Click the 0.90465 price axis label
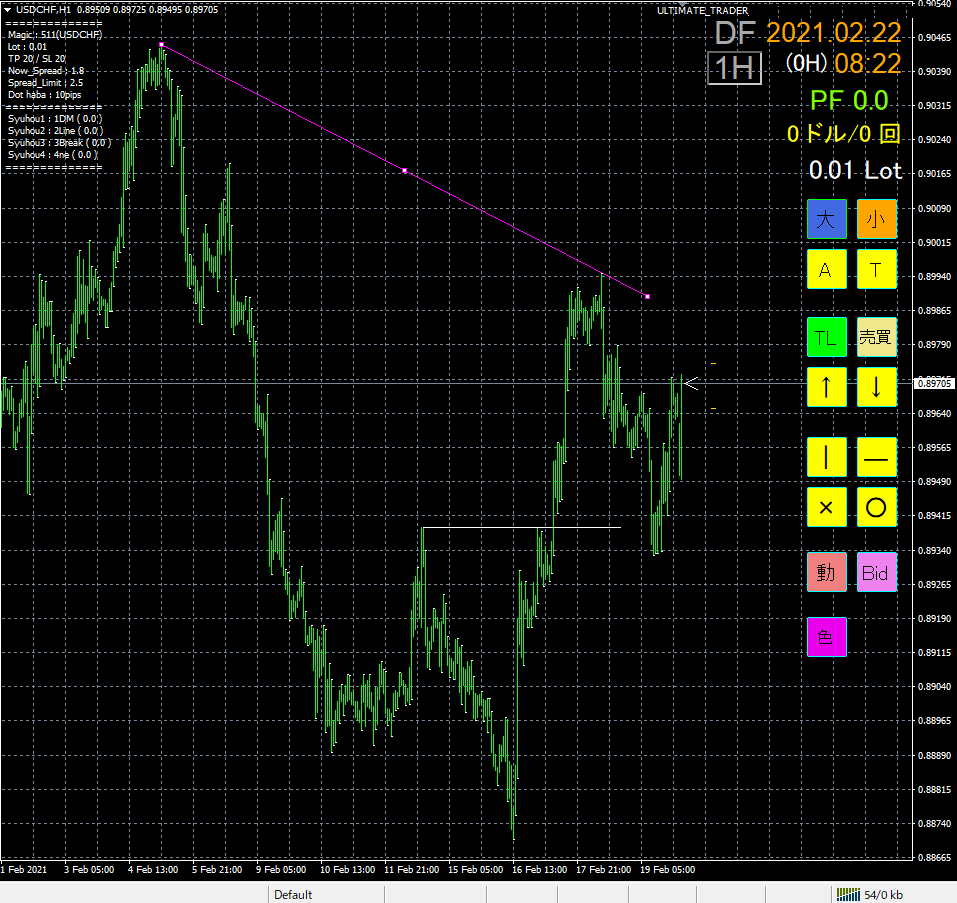This screenshot has width=957, height=903. [934, 38]
